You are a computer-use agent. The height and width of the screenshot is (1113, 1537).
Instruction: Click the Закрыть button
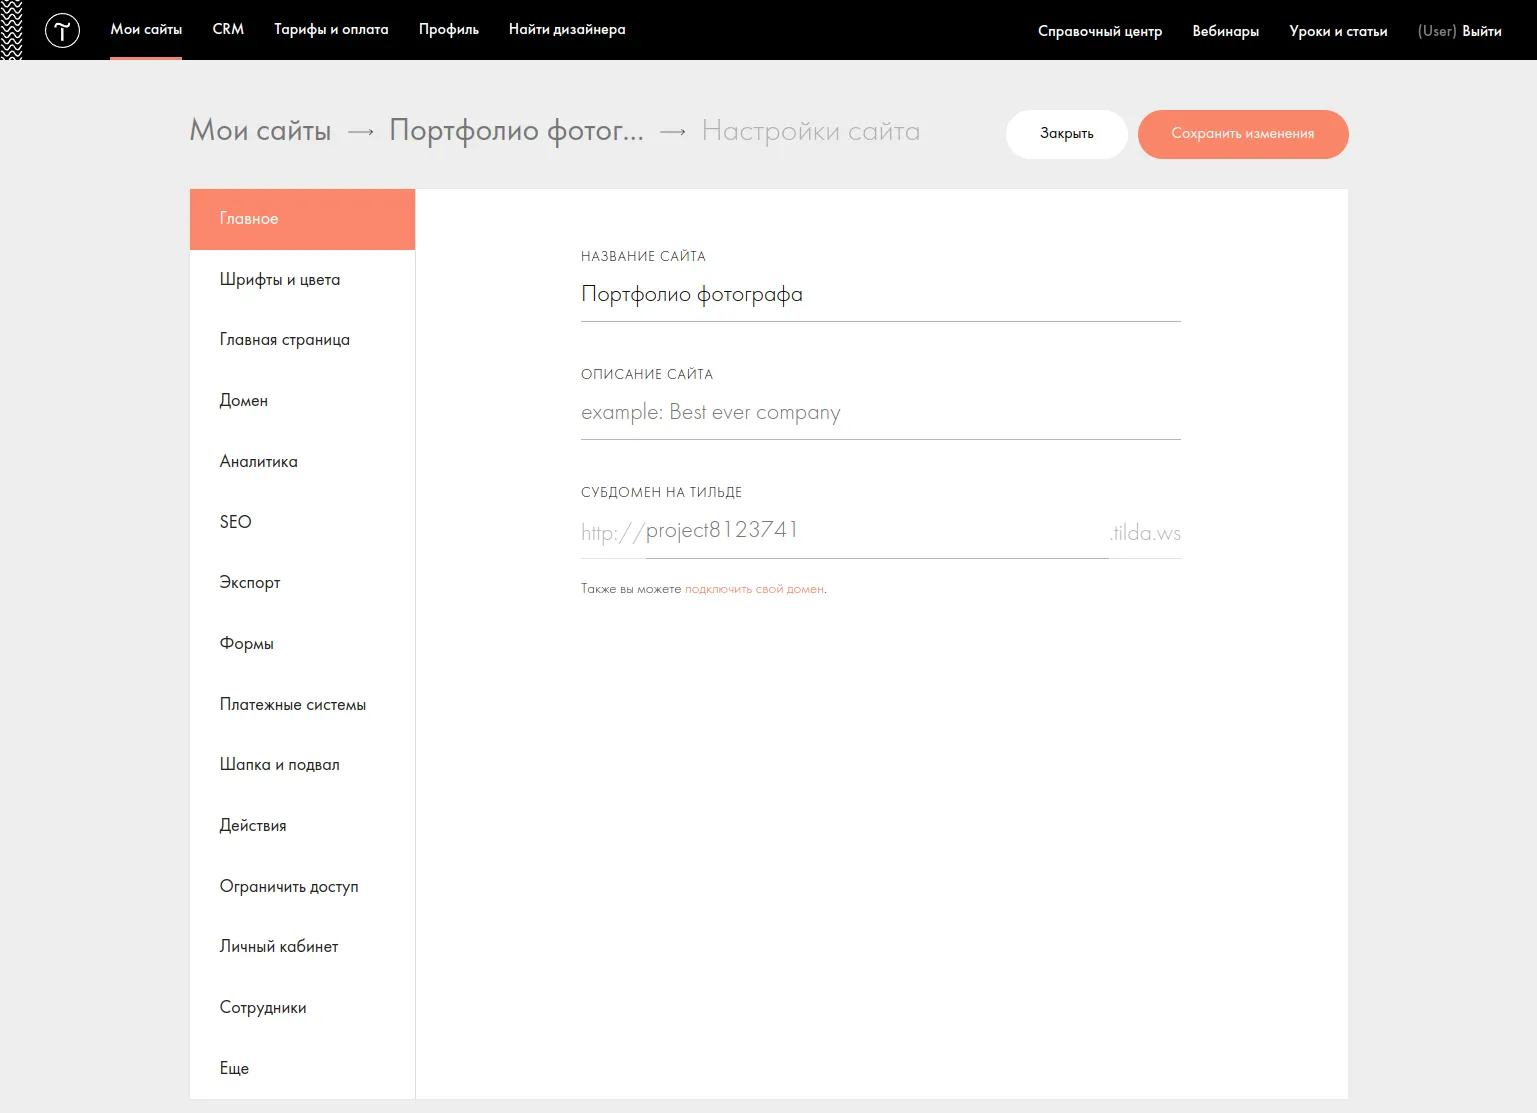tap(1066, 134)
